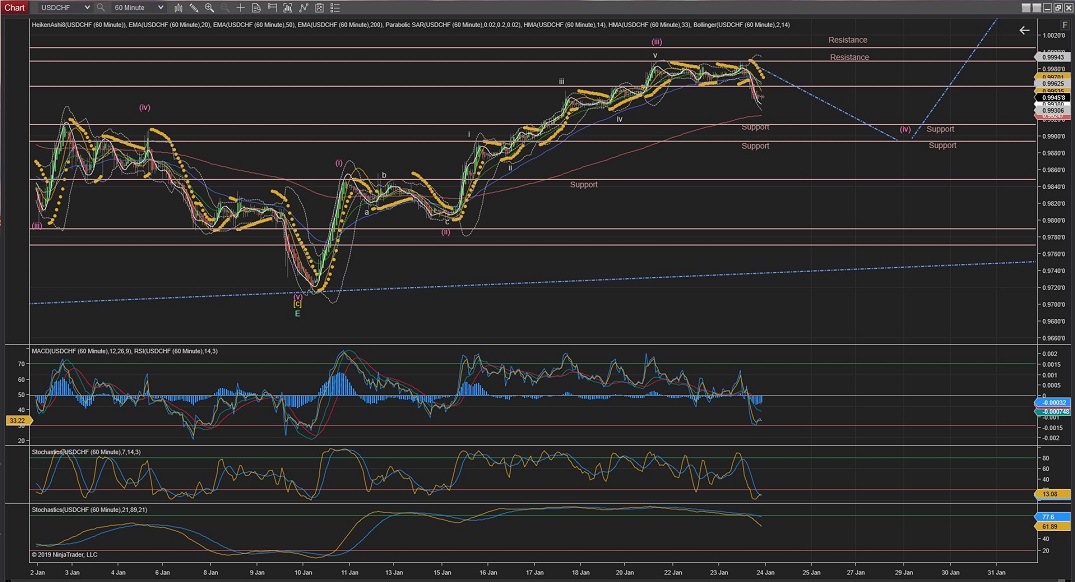
Task: Click the bar/chart style icon
Action: [178, 8]
